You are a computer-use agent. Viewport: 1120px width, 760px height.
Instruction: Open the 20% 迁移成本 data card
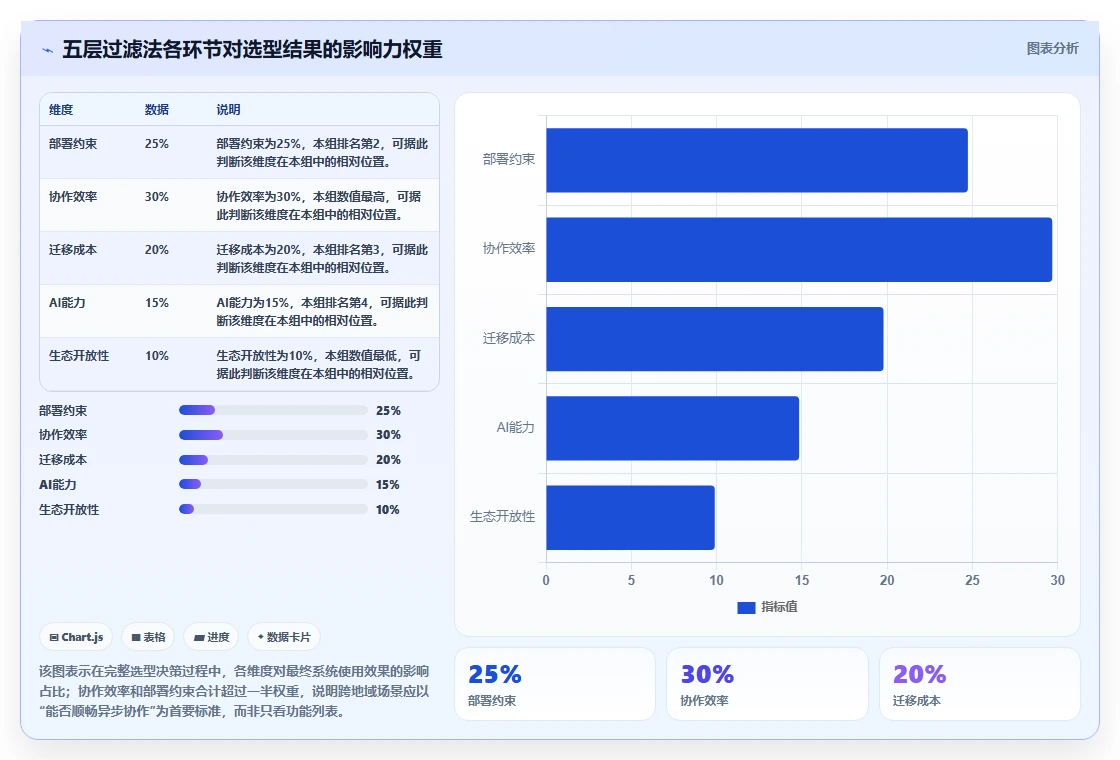(x=979, y=684)
